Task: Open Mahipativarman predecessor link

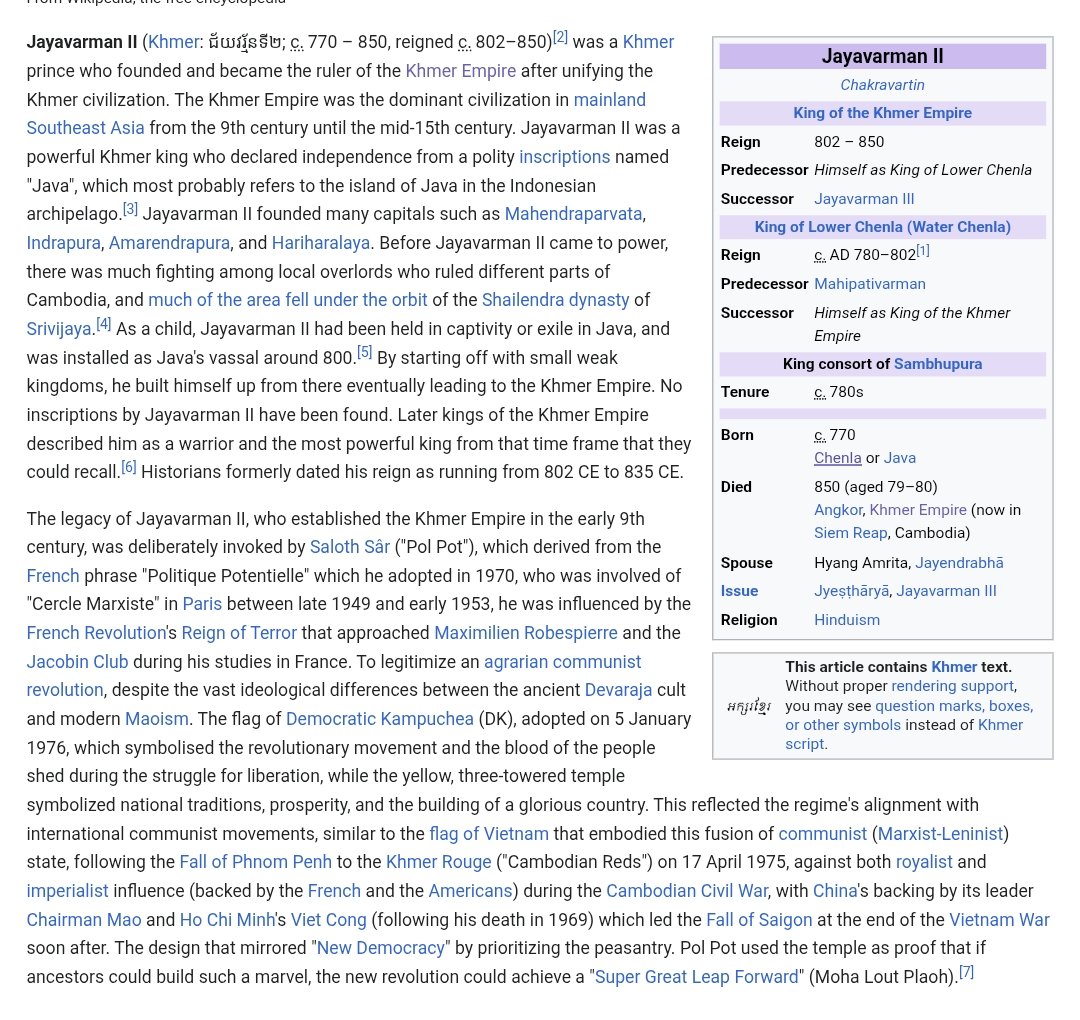Action: [870, 284]
